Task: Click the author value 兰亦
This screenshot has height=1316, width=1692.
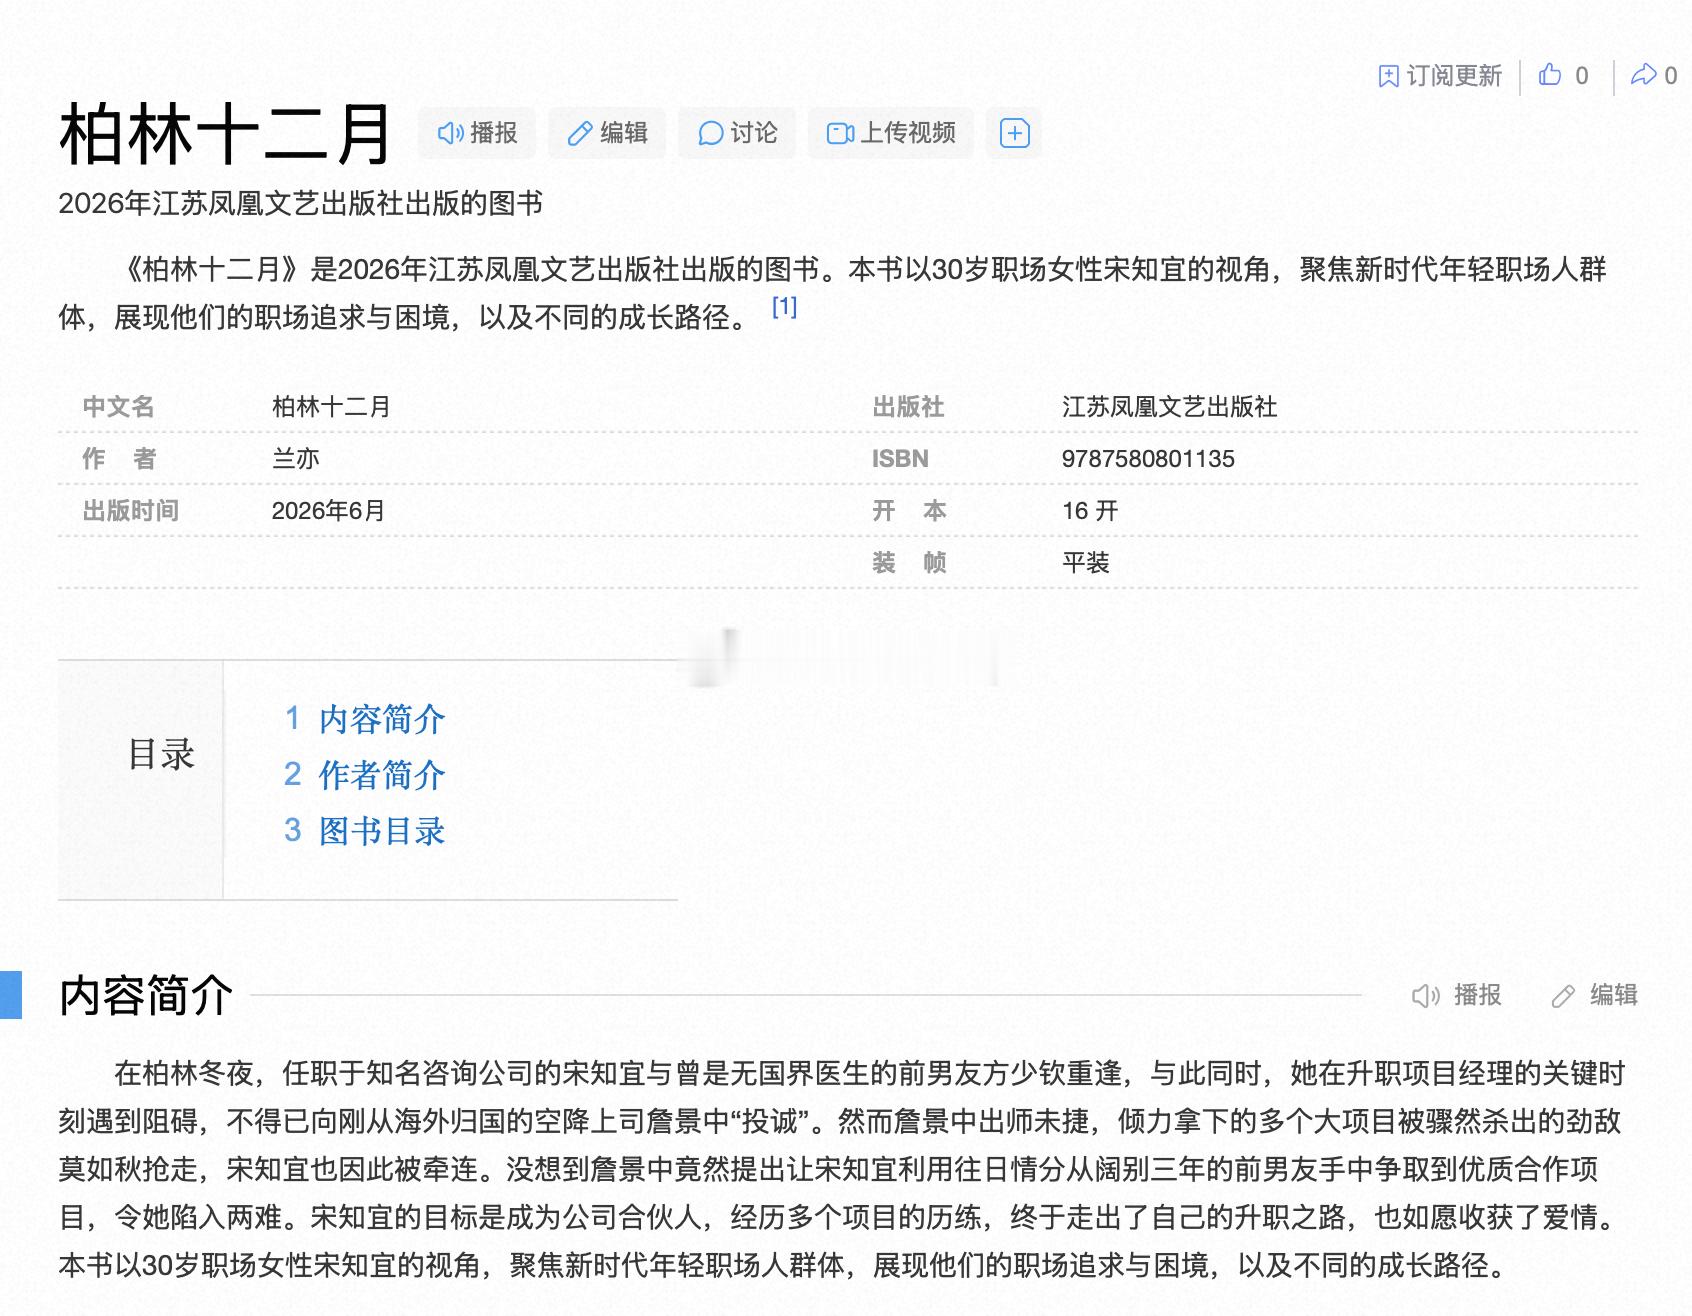Action: pyautogui.click(x=296, y=459)
